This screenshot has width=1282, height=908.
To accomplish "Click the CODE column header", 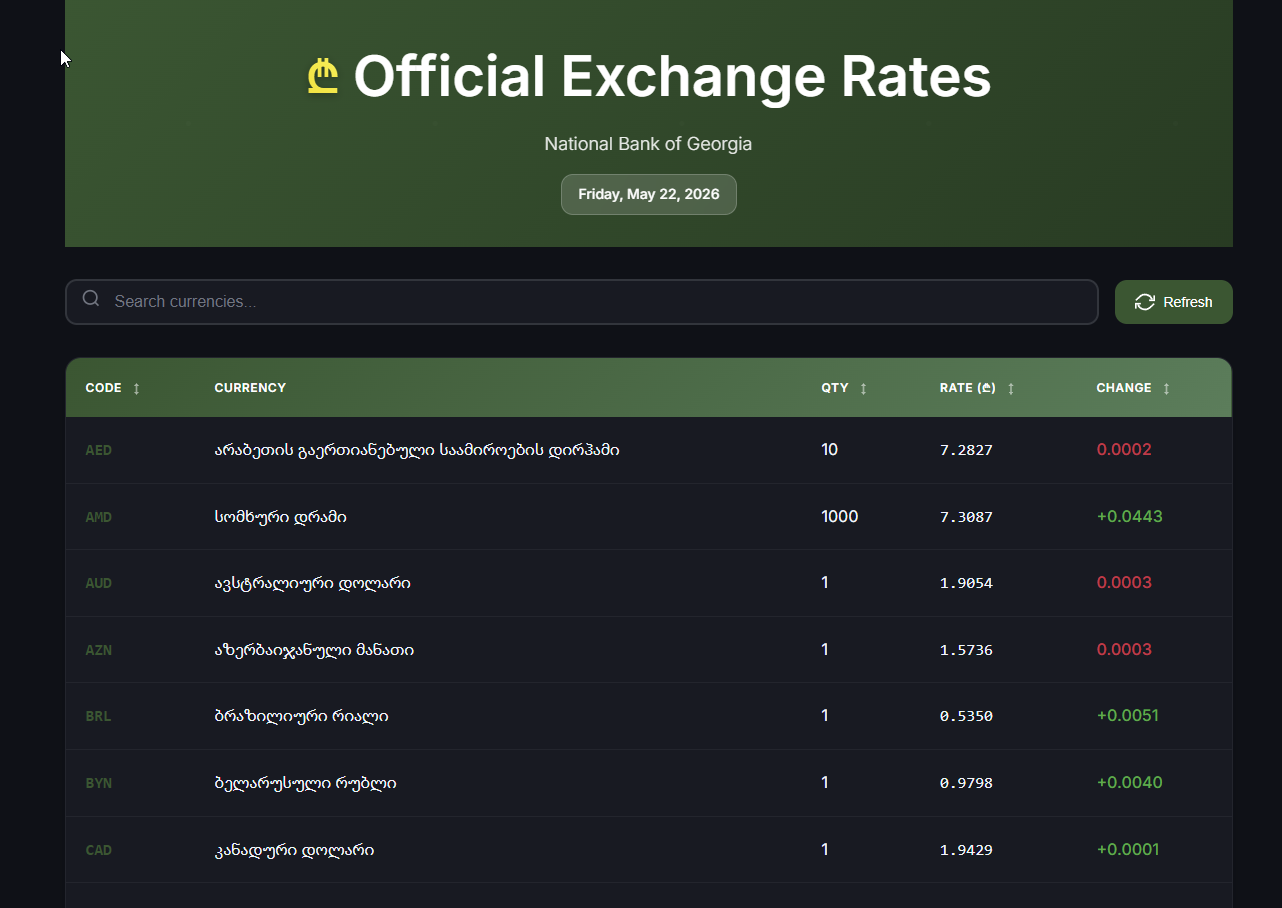I will tap(104, 388).
